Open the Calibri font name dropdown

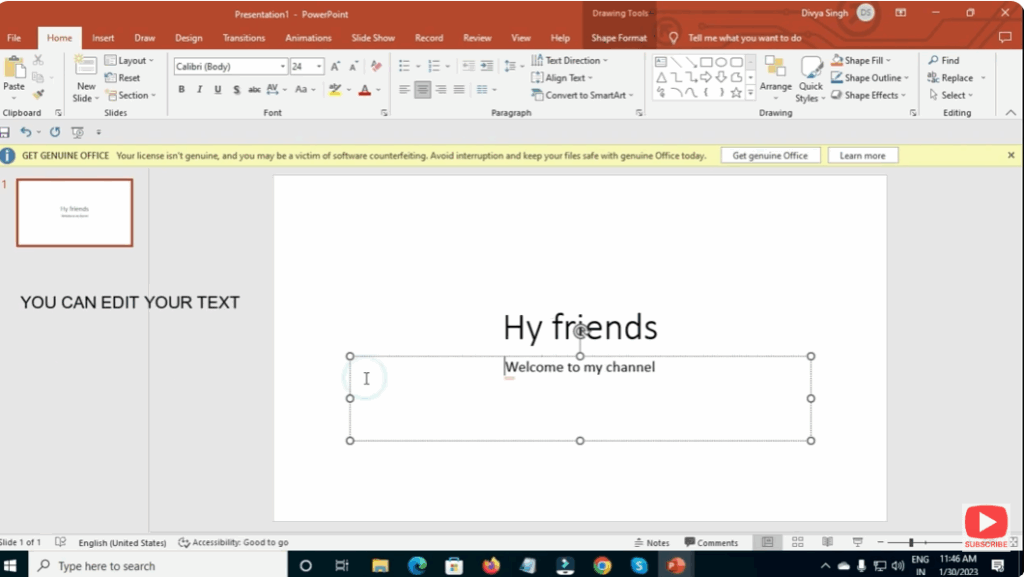click(283, 66)
